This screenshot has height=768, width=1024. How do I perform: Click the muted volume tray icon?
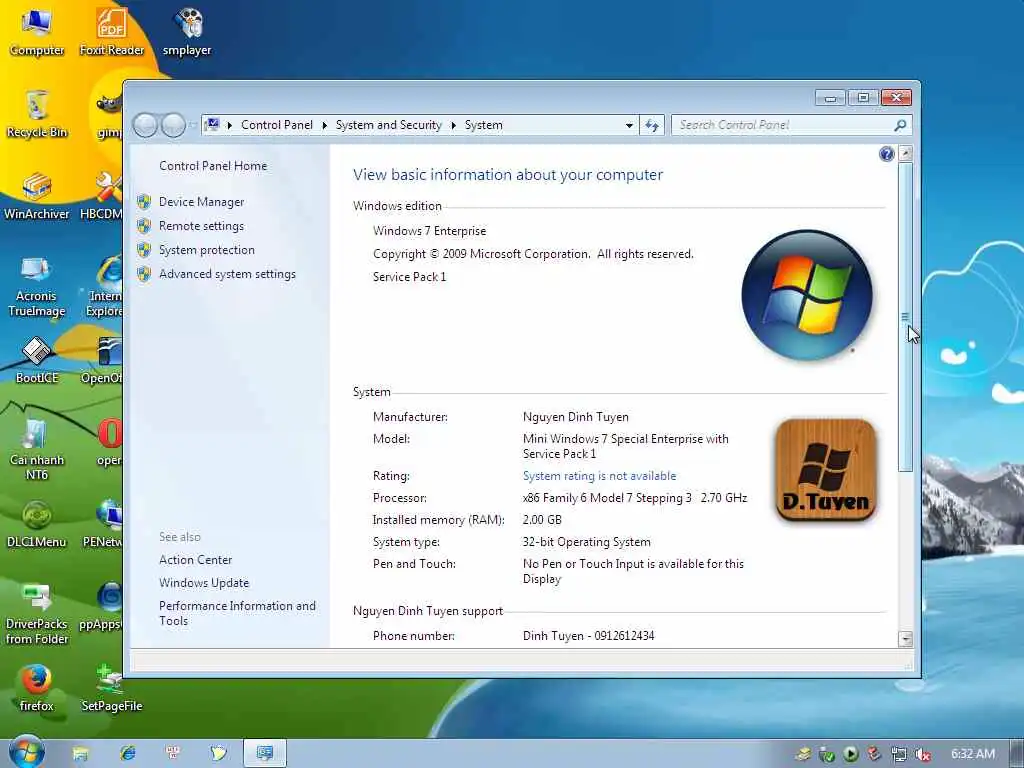[923, 754]
